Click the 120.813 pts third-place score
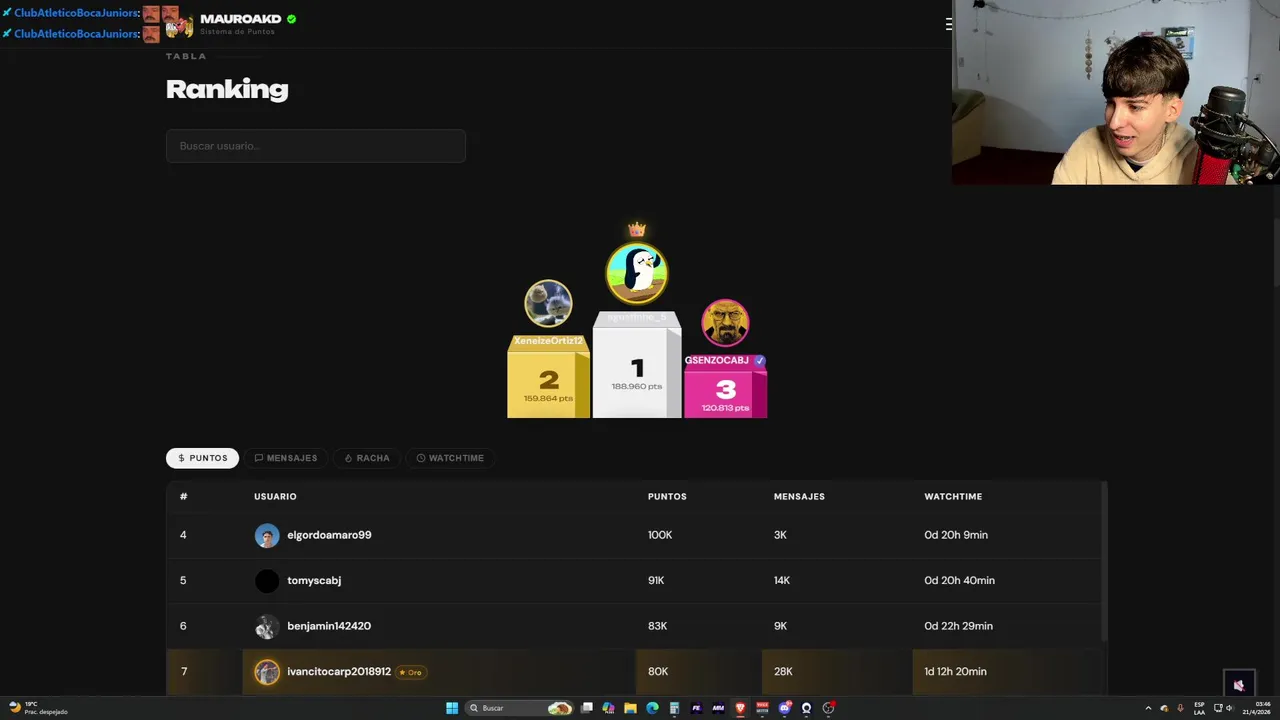Screen dimensions: 1280x720 click(725, 408)
